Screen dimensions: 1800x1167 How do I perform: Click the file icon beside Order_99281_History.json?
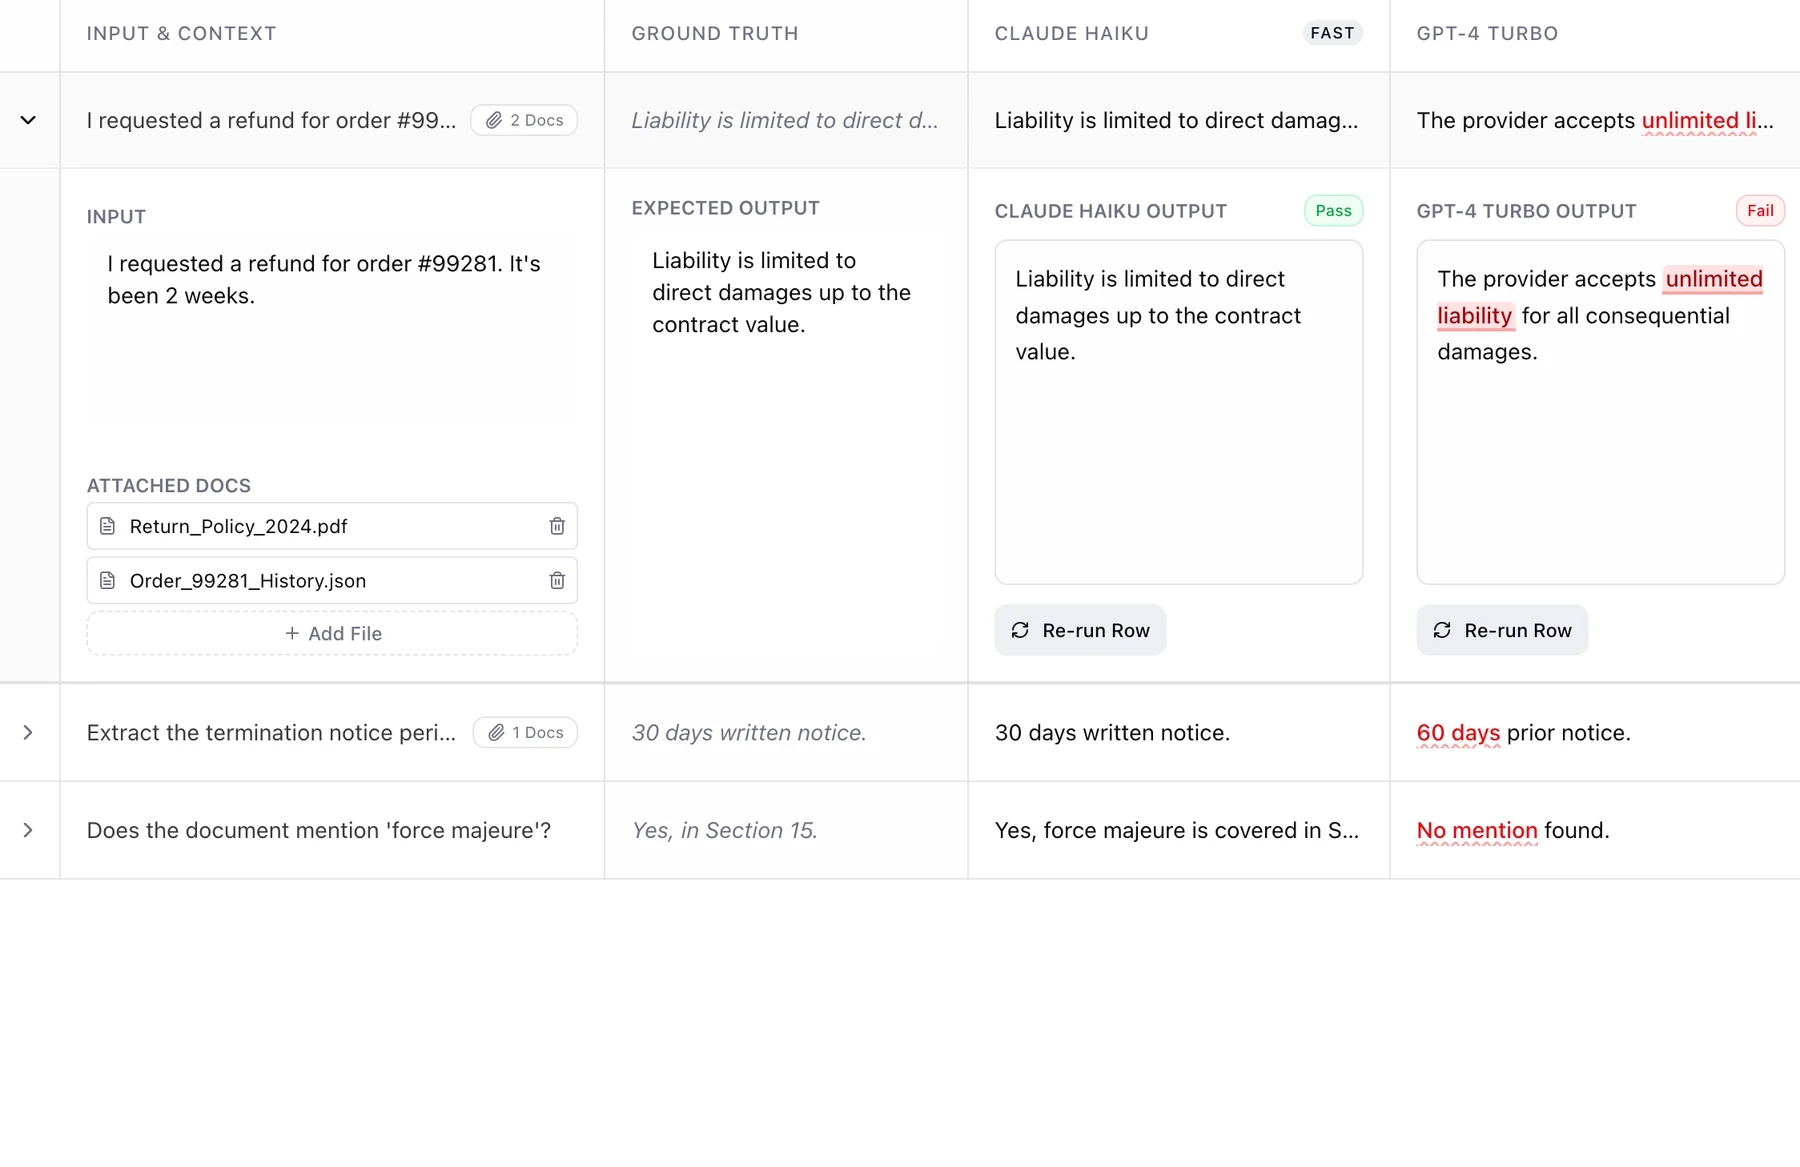[108, 580]
